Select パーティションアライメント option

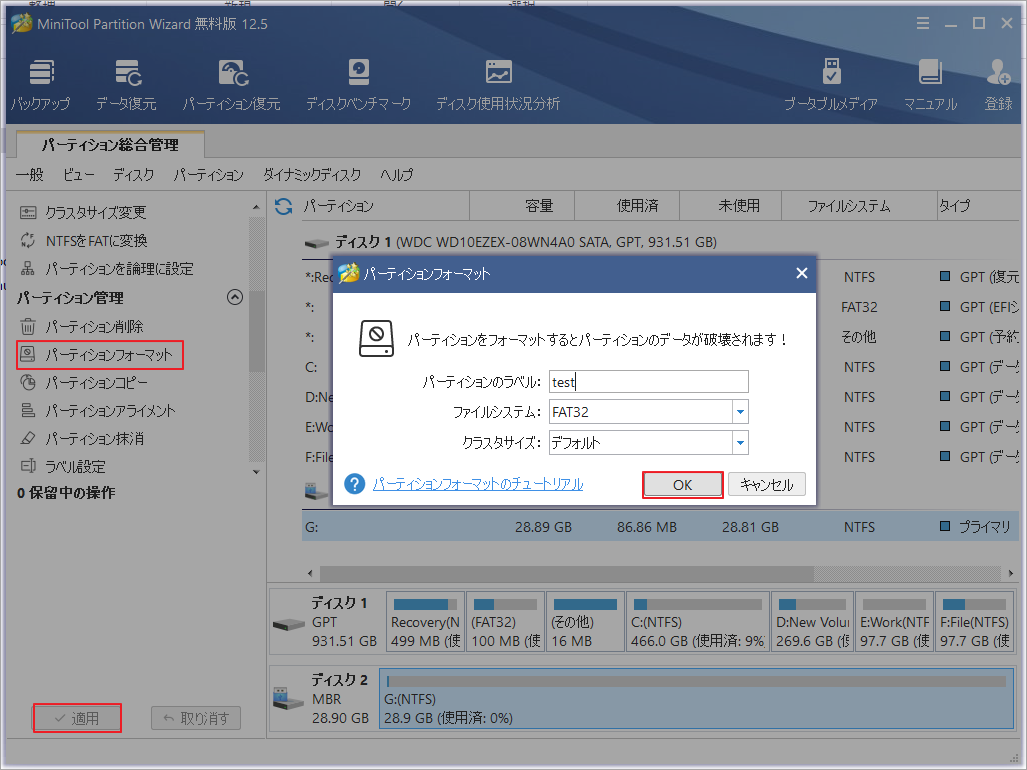coord(98,411)
